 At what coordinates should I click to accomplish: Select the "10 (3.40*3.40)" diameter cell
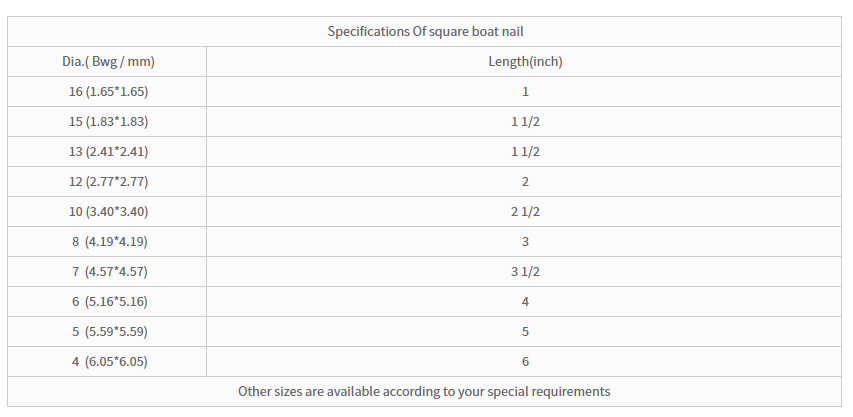(x=108, y=212)
